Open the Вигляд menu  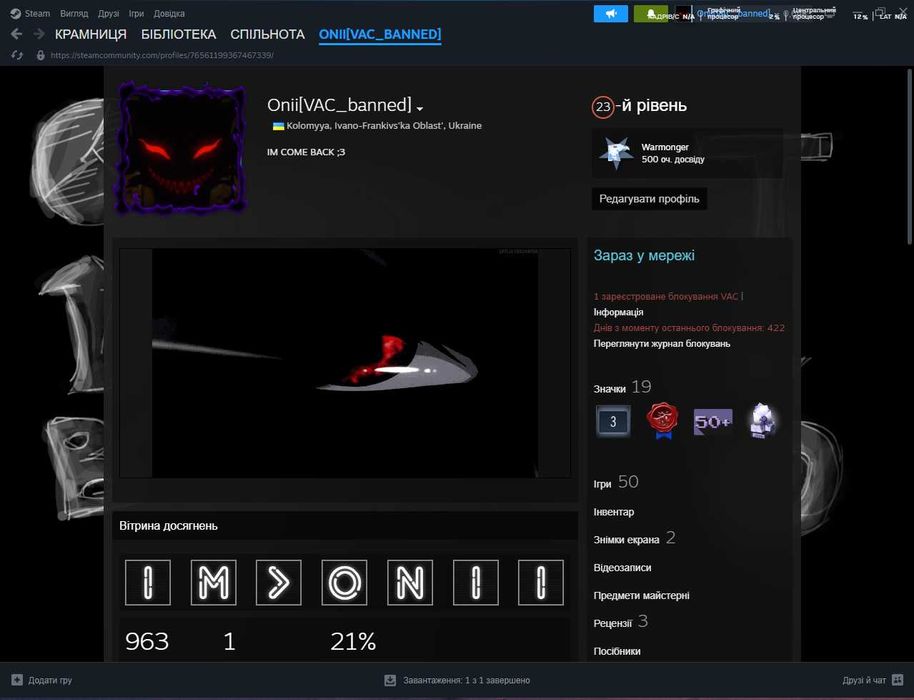(74, 13)
